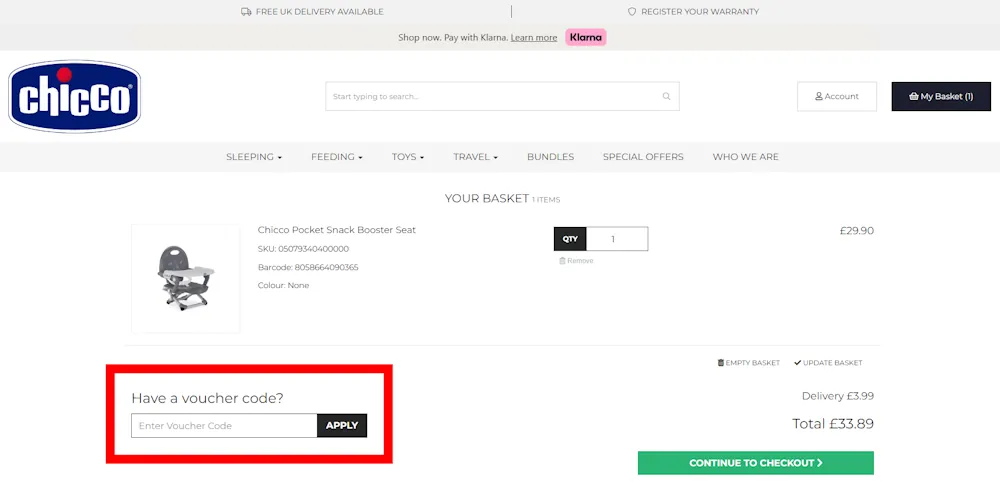This screenshot has height=483, width=1000.
Task: Update the basket
Action: pos(828,362)
